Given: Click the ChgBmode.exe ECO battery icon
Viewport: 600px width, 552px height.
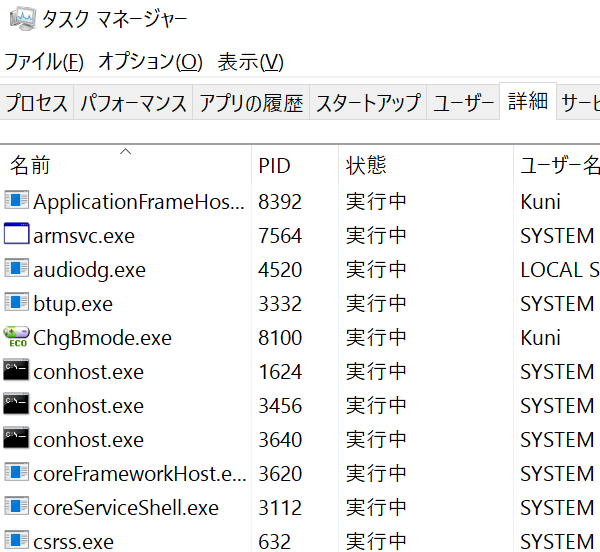Looking at the screenshot, I should (16, 336).
